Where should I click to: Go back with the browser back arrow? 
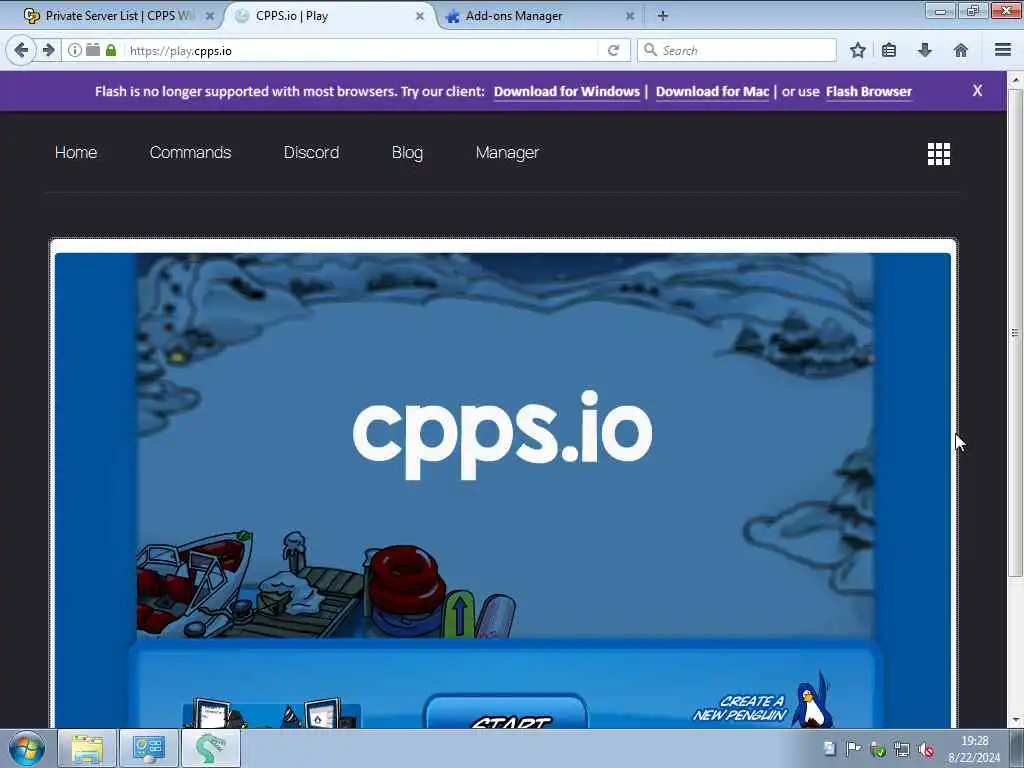(x=21, y=50)
